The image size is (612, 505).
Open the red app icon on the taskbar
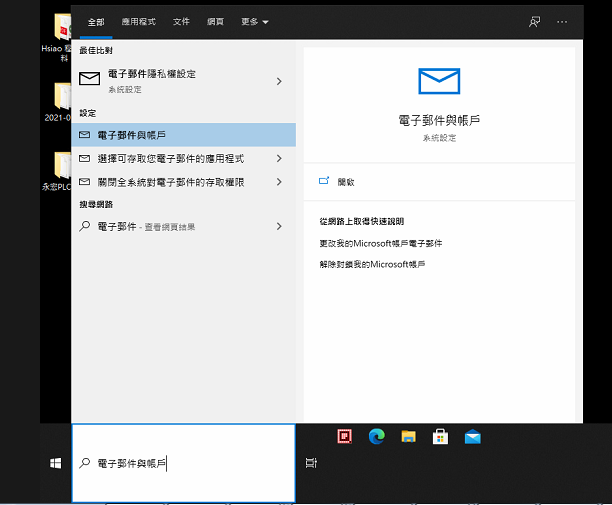coord(344,436)
